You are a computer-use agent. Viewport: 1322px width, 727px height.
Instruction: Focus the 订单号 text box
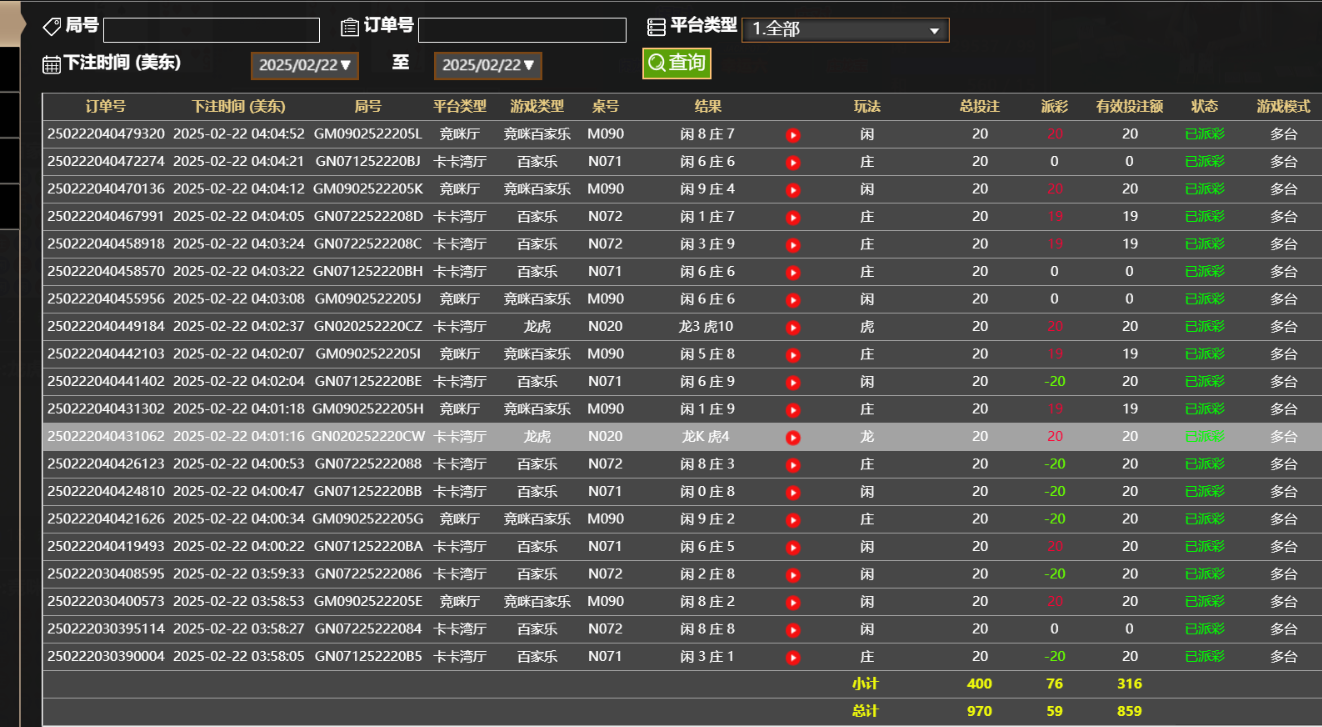point(522,30)
